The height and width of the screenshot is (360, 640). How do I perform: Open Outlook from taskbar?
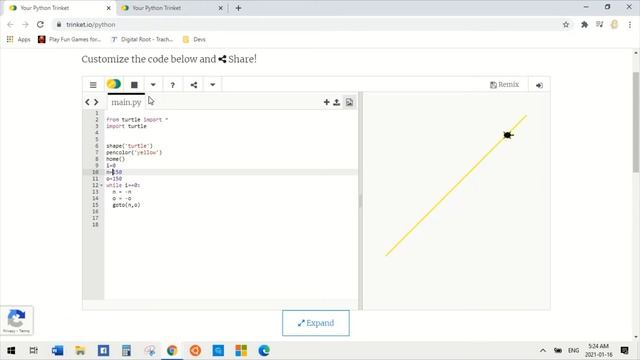[57, 351]
